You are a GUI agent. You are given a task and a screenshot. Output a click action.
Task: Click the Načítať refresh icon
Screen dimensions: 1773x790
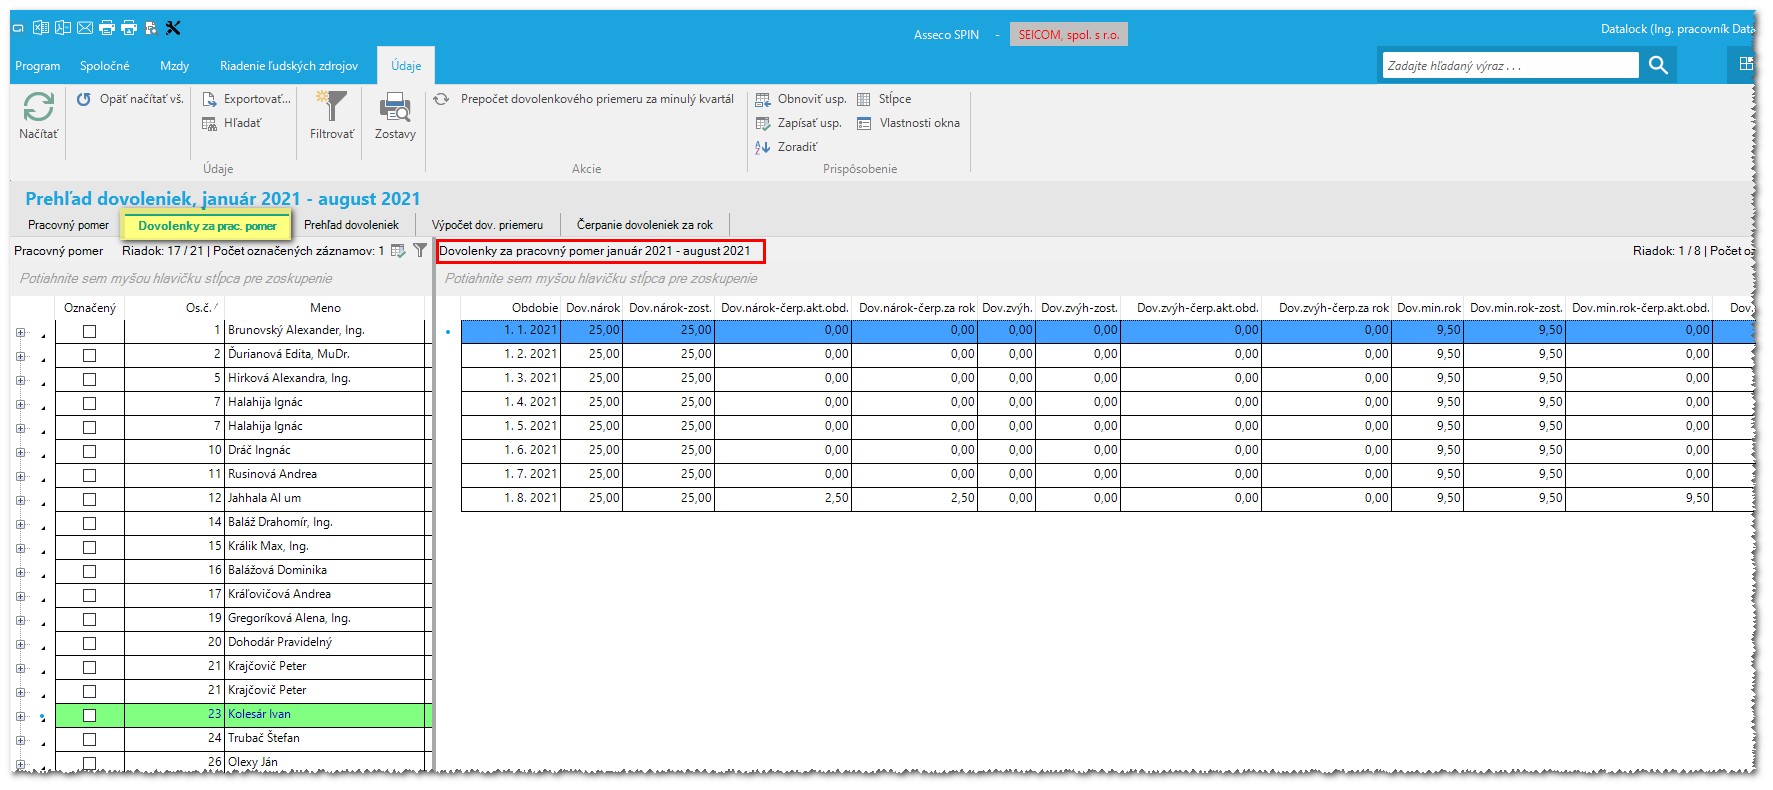point(38,107)
